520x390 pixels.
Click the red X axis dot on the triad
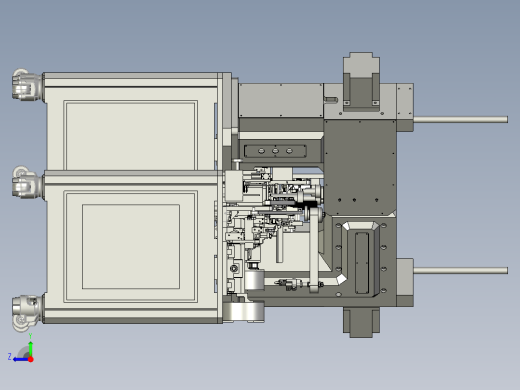31,359
